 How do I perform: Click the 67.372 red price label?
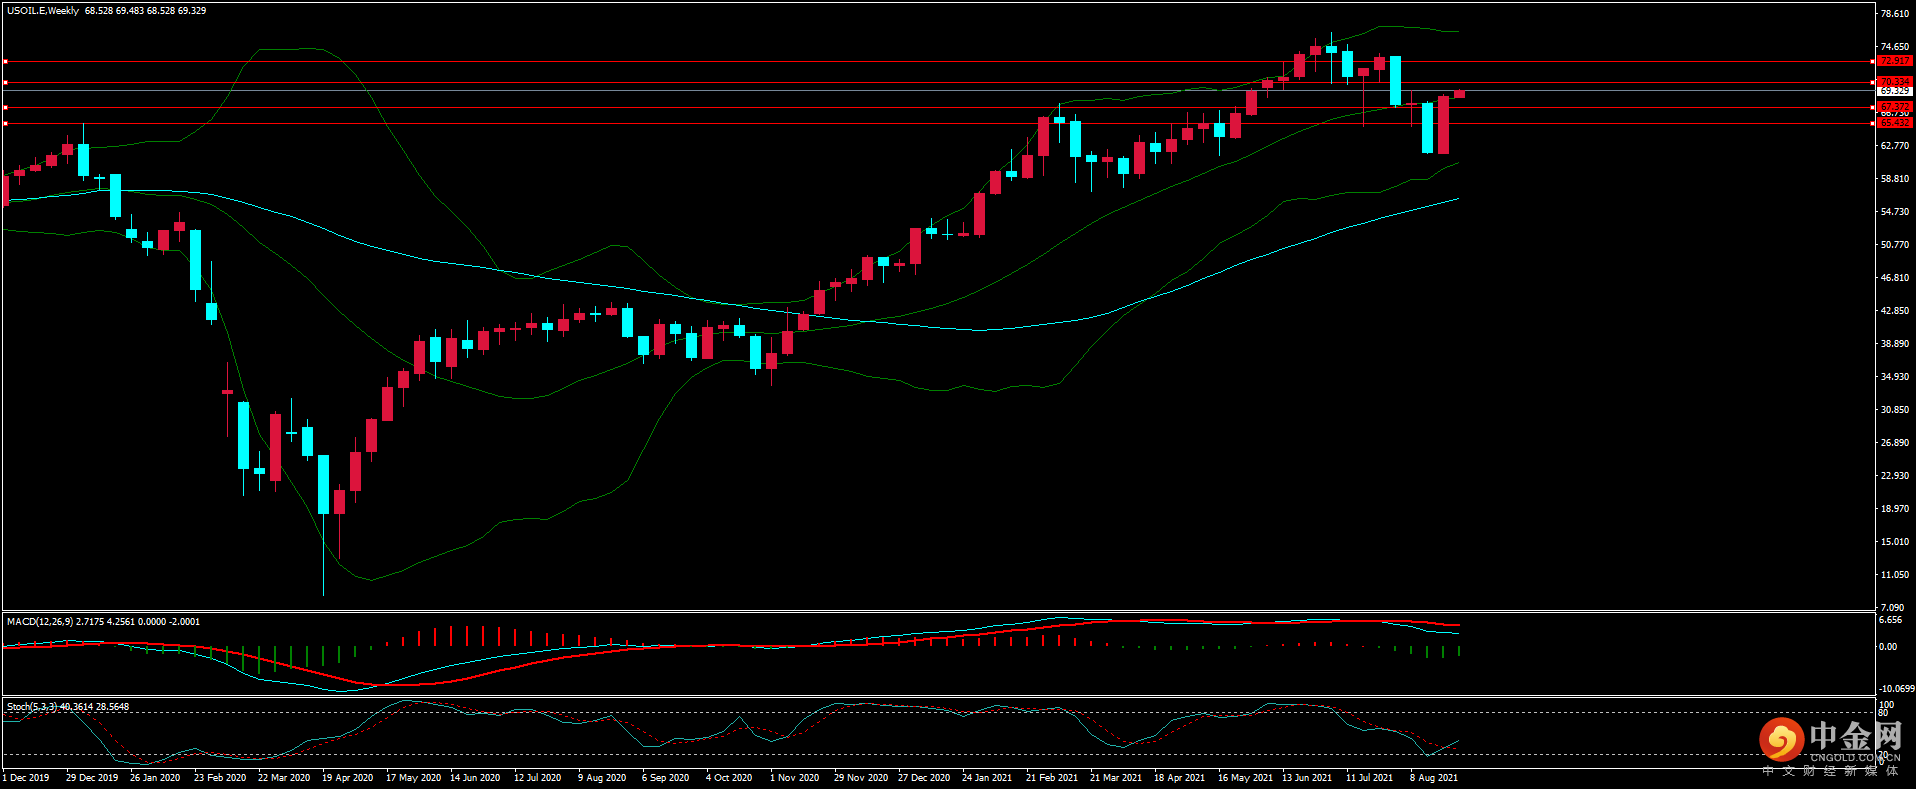[1894, 107]
